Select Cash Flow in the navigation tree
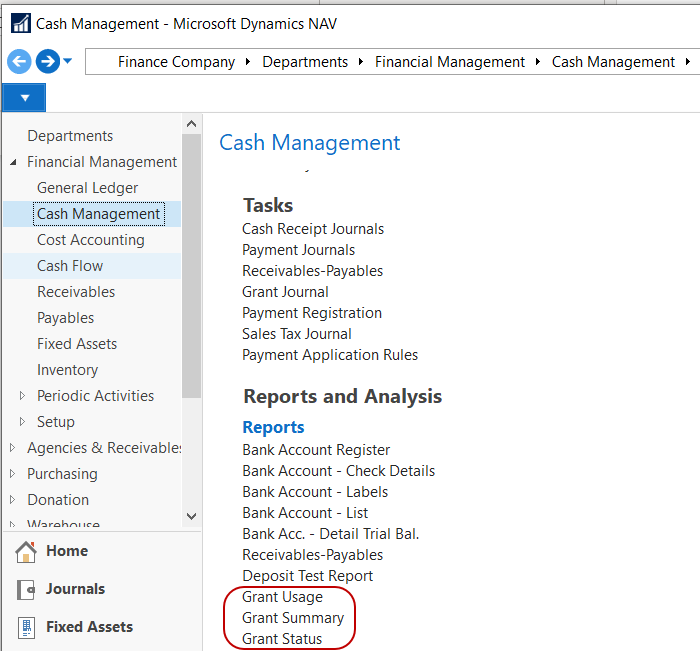Screen dimensions: 700x651 [70, 266]
